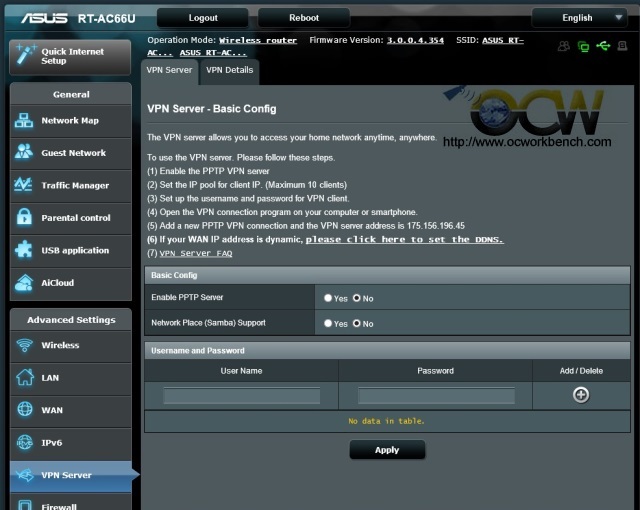Viewport: 640px width, 510px height.
Task: Switch to the VPN Server tab
Action: [x=169, y=70]
